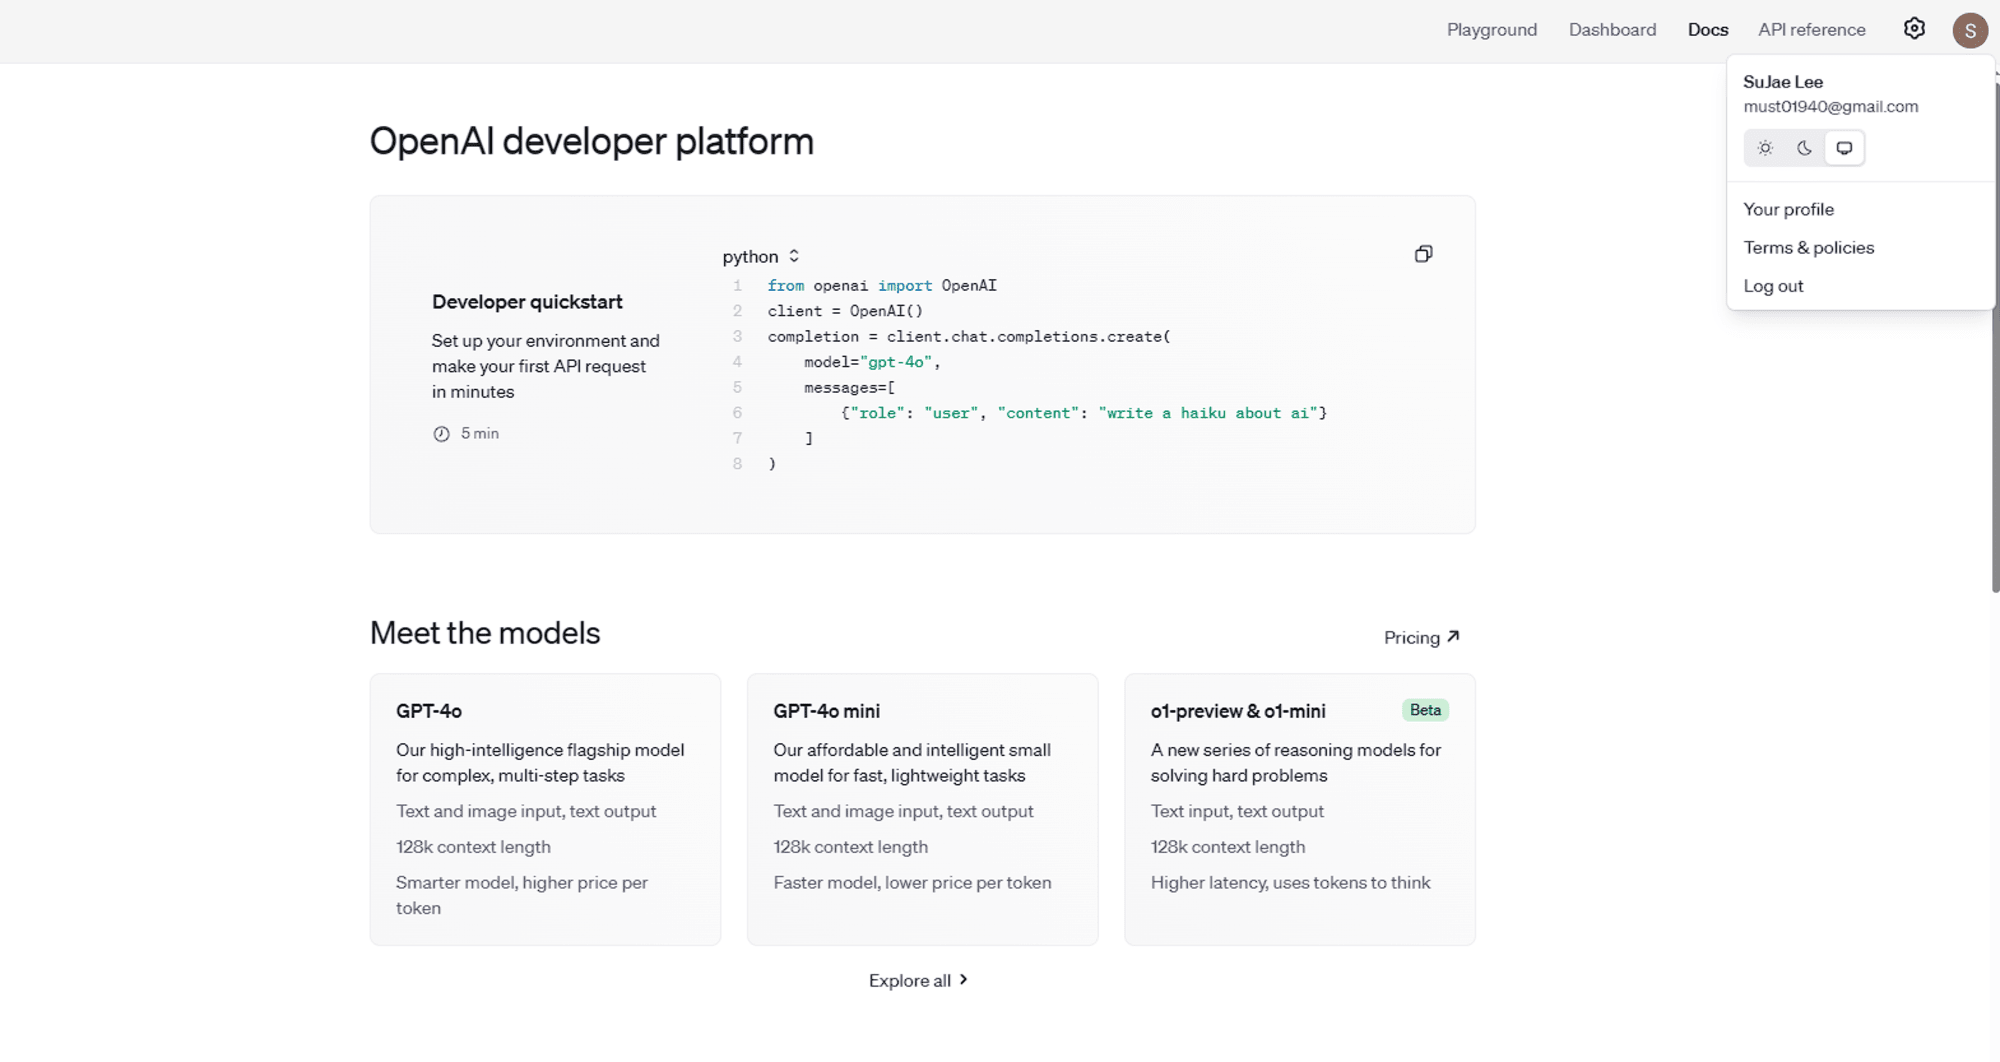This screenshot has width=2000, height=1062.
Task: Switch to light theme sun icon
Action: point(1765,148)
